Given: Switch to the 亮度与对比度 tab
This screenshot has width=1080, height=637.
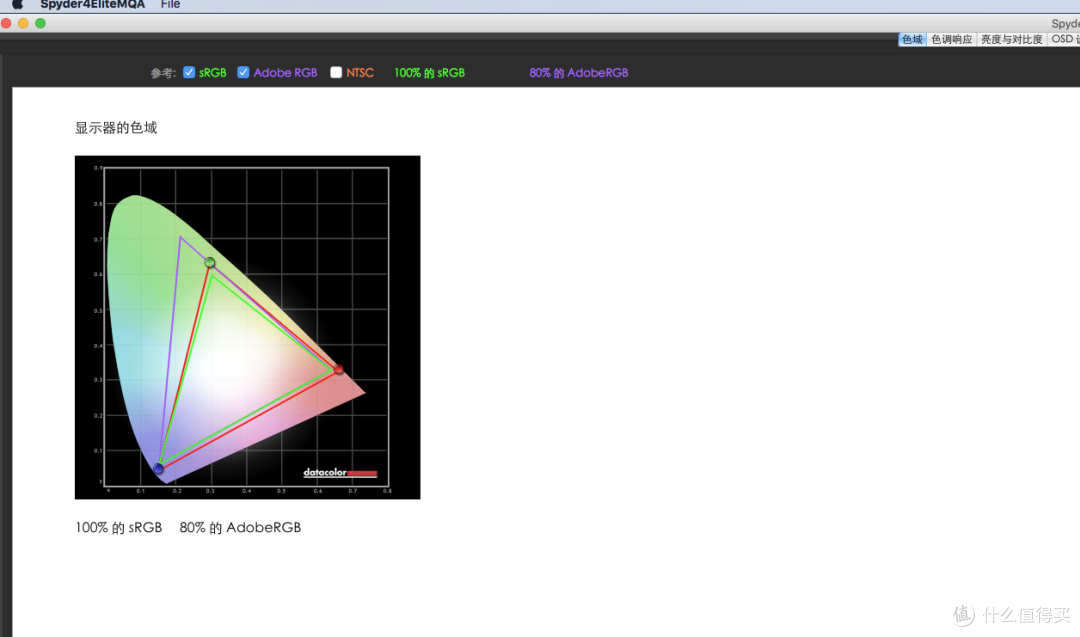Looking at the screenshot, I should 1011,39.
